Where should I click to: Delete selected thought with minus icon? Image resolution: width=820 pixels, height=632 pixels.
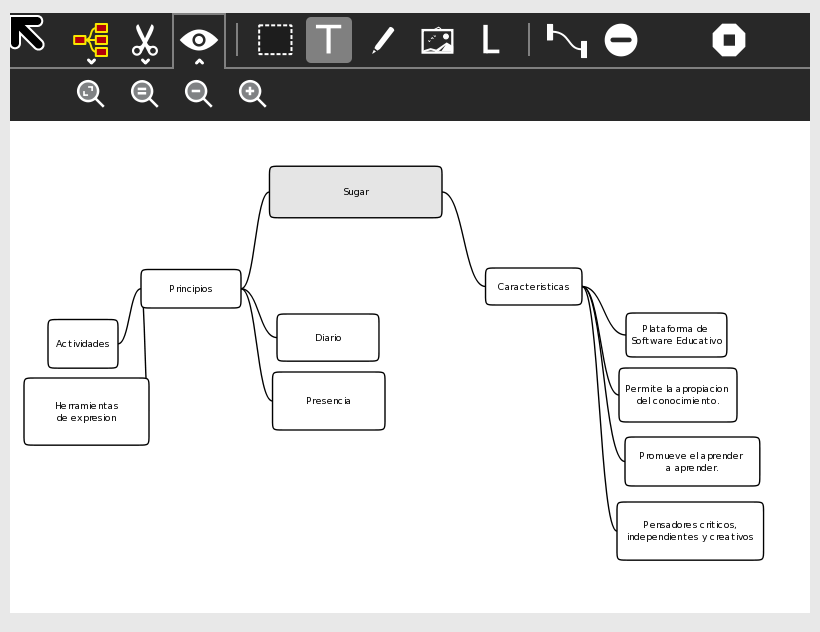621,40
